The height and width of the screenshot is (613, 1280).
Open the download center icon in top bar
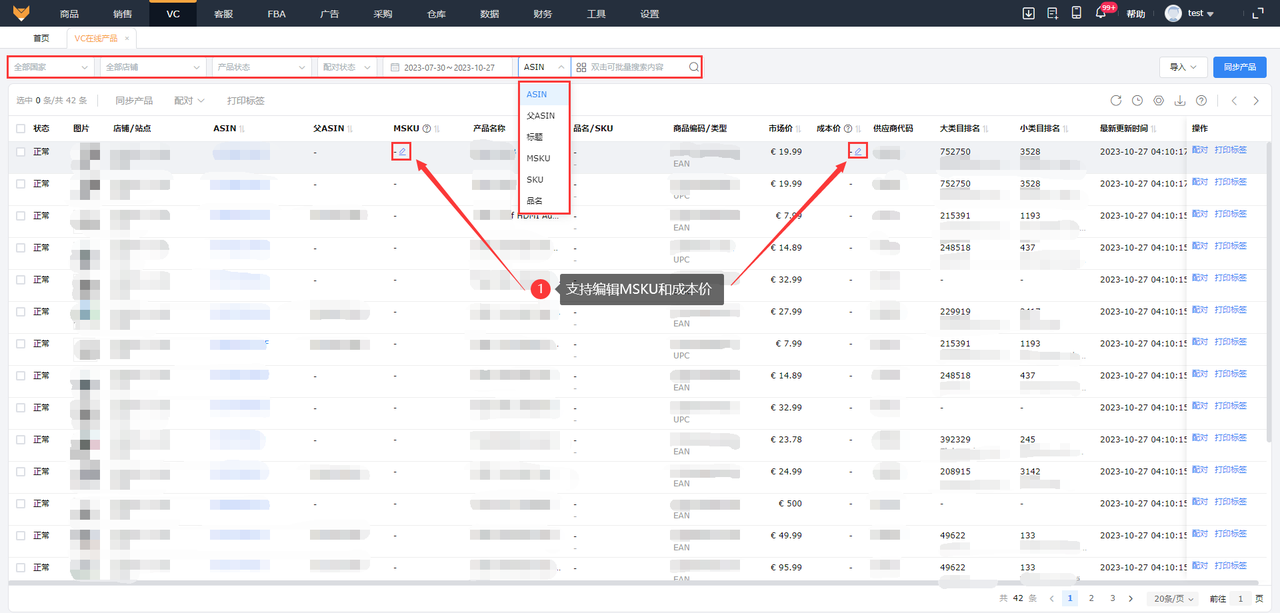point(1029,13)
